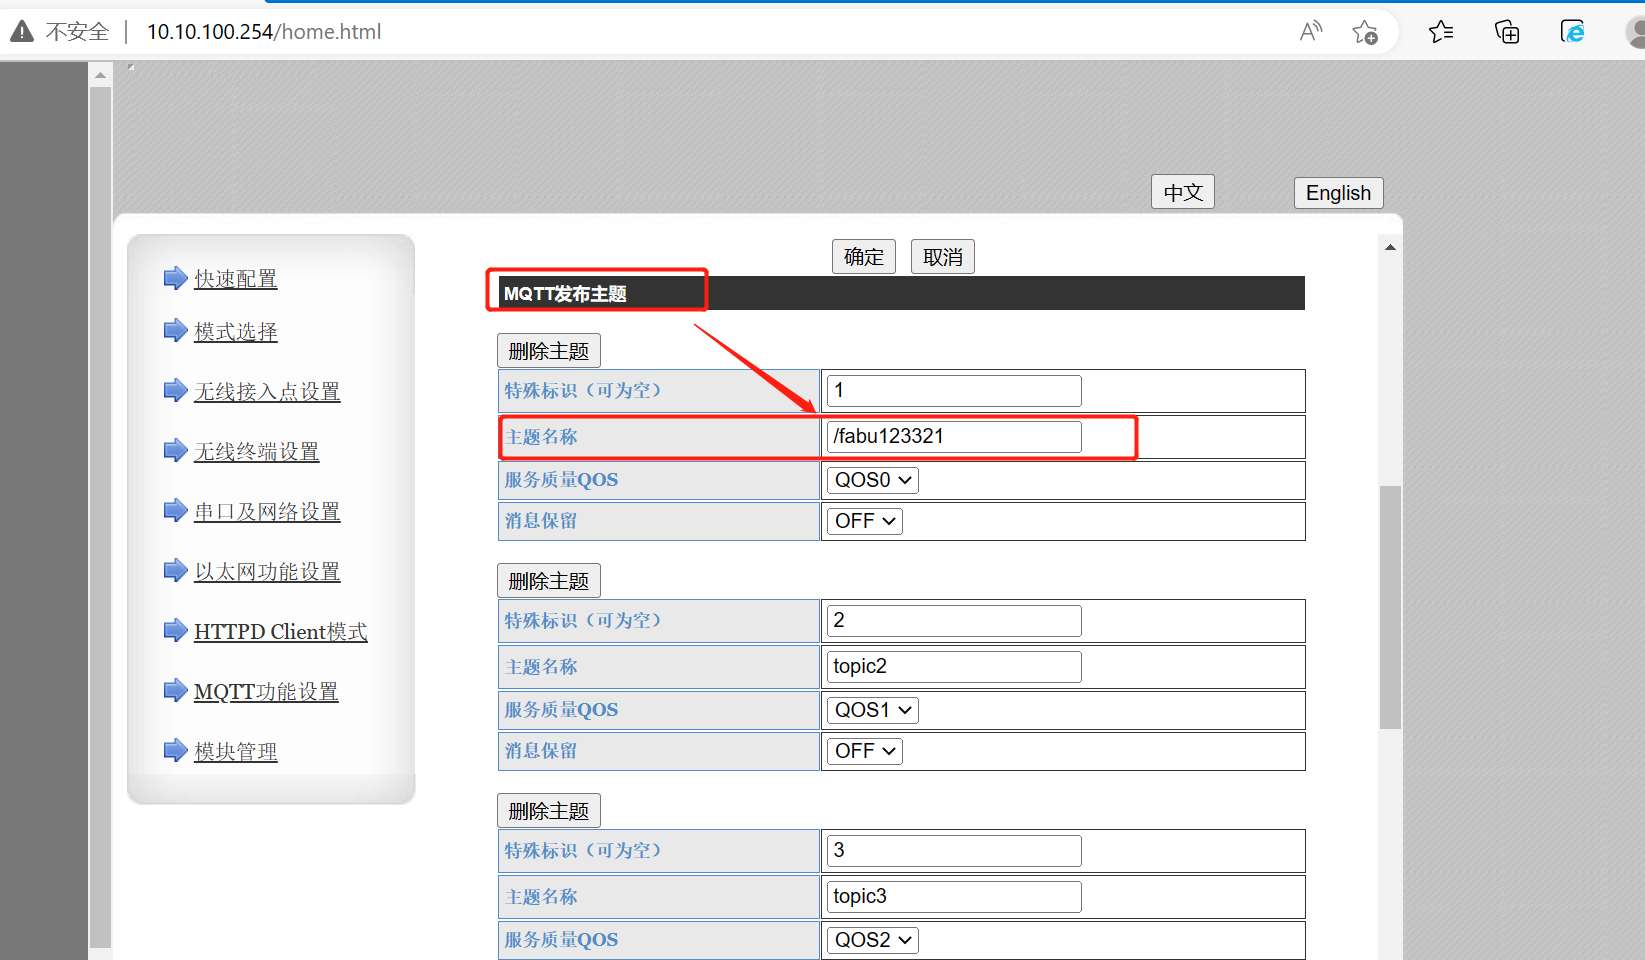Click the inner page vertical scrollbar thumb
The width and height of the screenshot is (1645, 960).
[1390, 607]
